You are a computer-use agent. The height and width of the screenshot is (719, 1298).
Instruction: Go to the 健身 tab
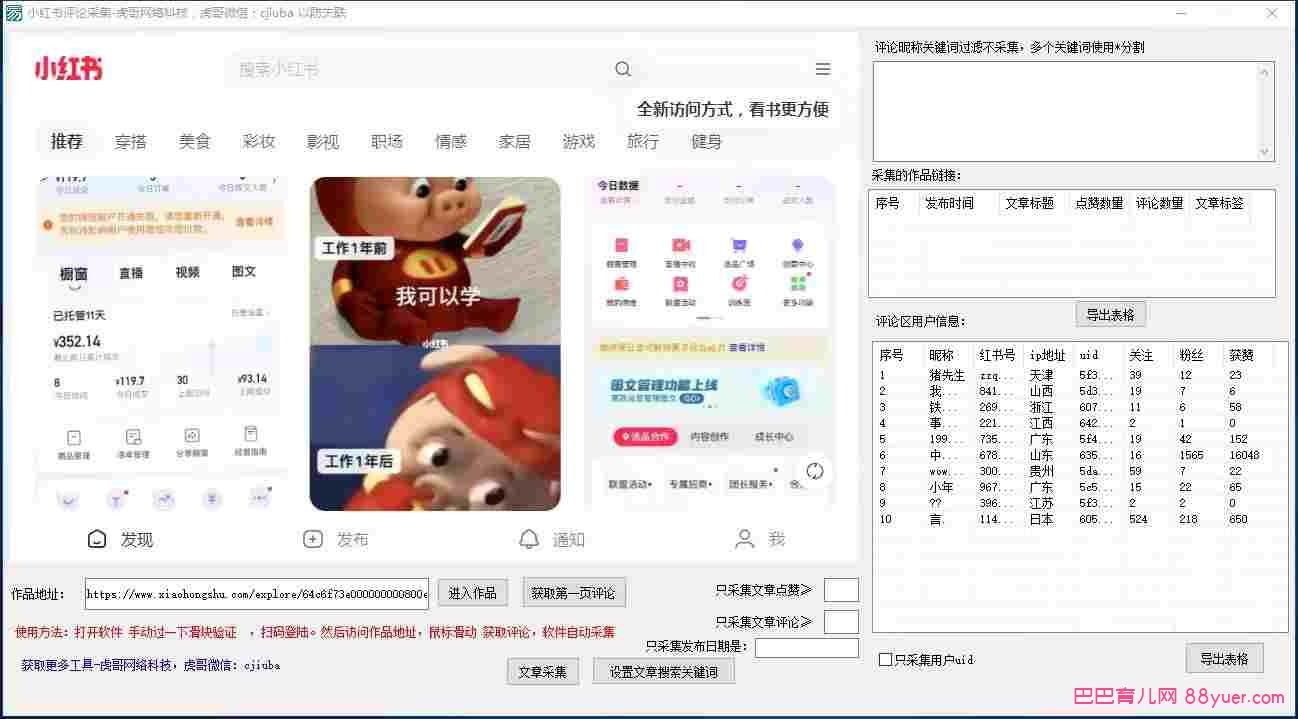[x=707, y=141]
